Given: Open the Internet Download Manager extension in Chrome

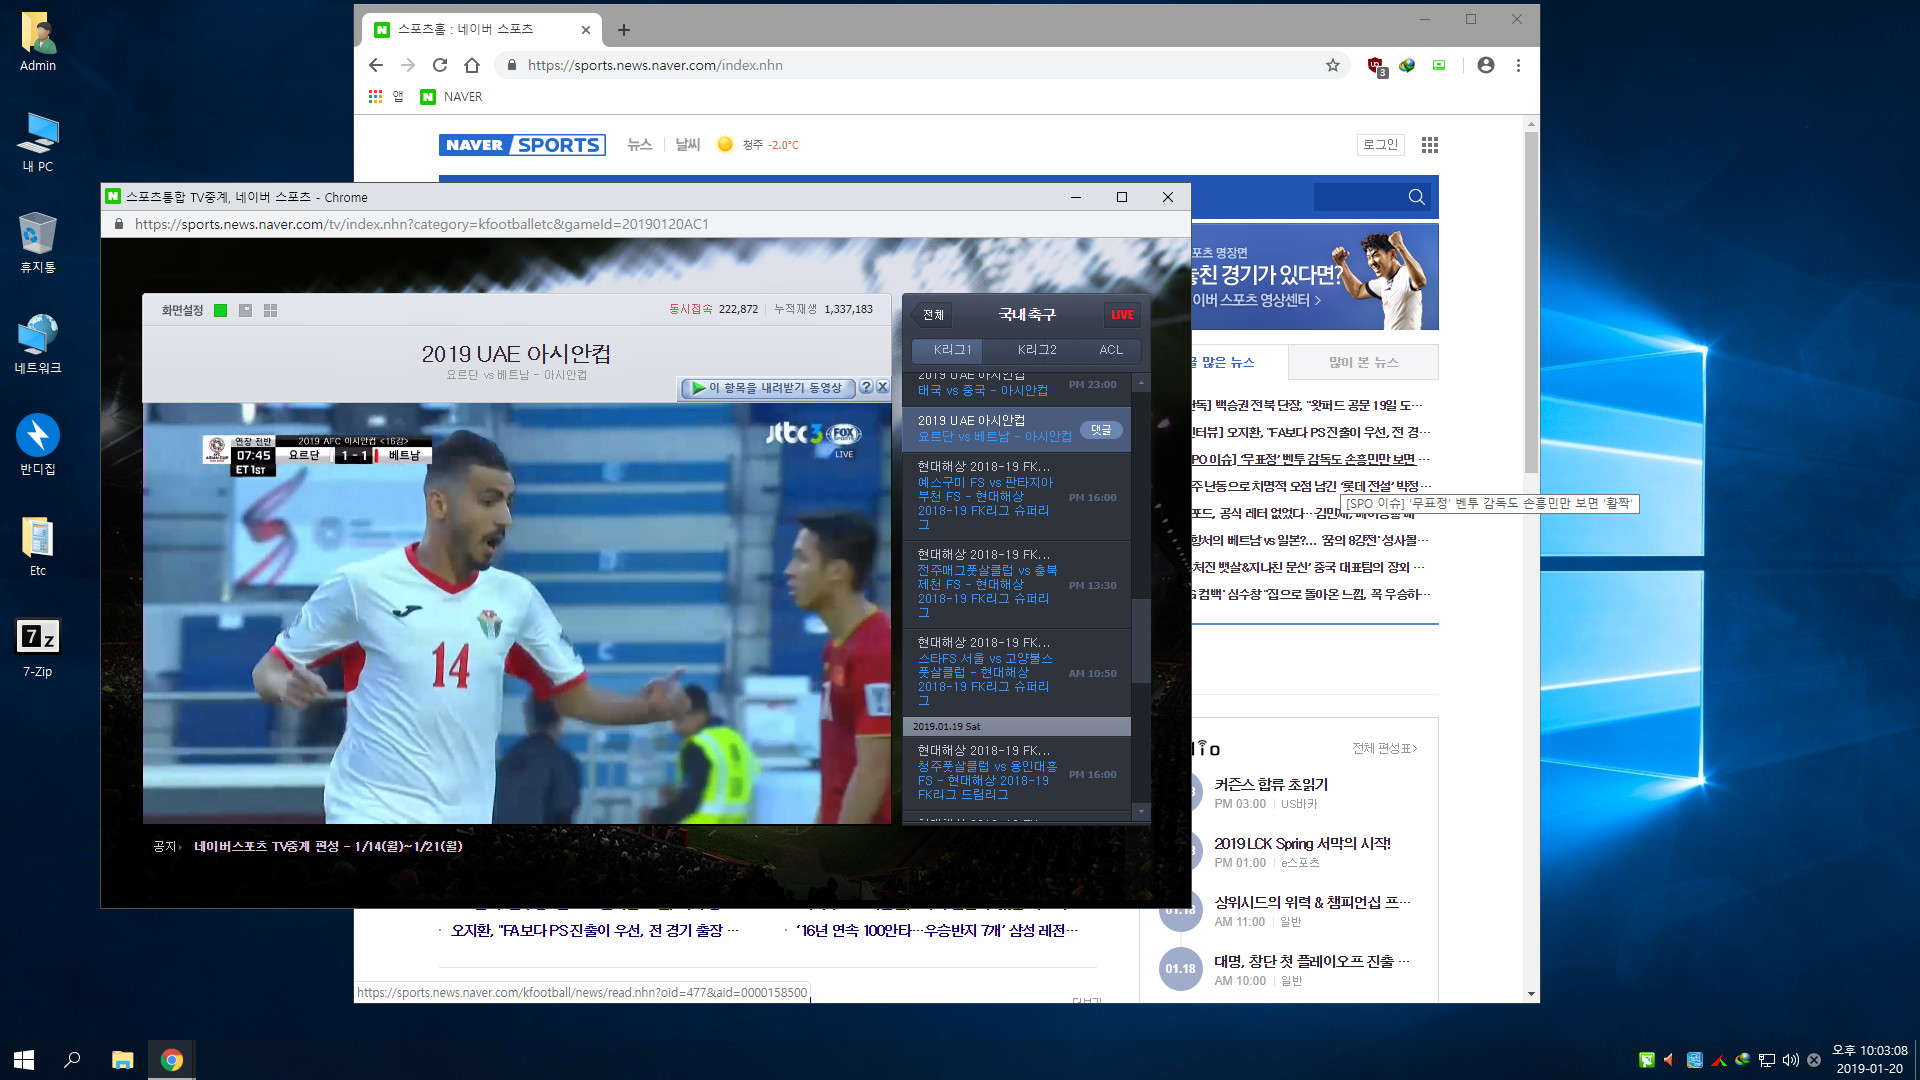Looking at the screenshot, I should [x=1407, y=65].
